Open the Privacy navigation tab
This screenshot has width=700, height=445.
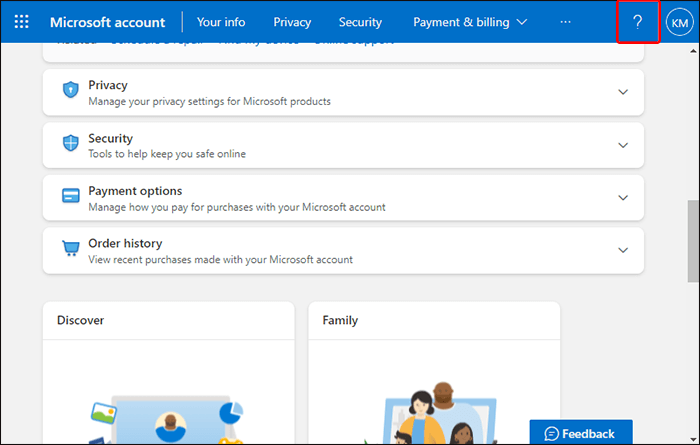tap(292, 22)
